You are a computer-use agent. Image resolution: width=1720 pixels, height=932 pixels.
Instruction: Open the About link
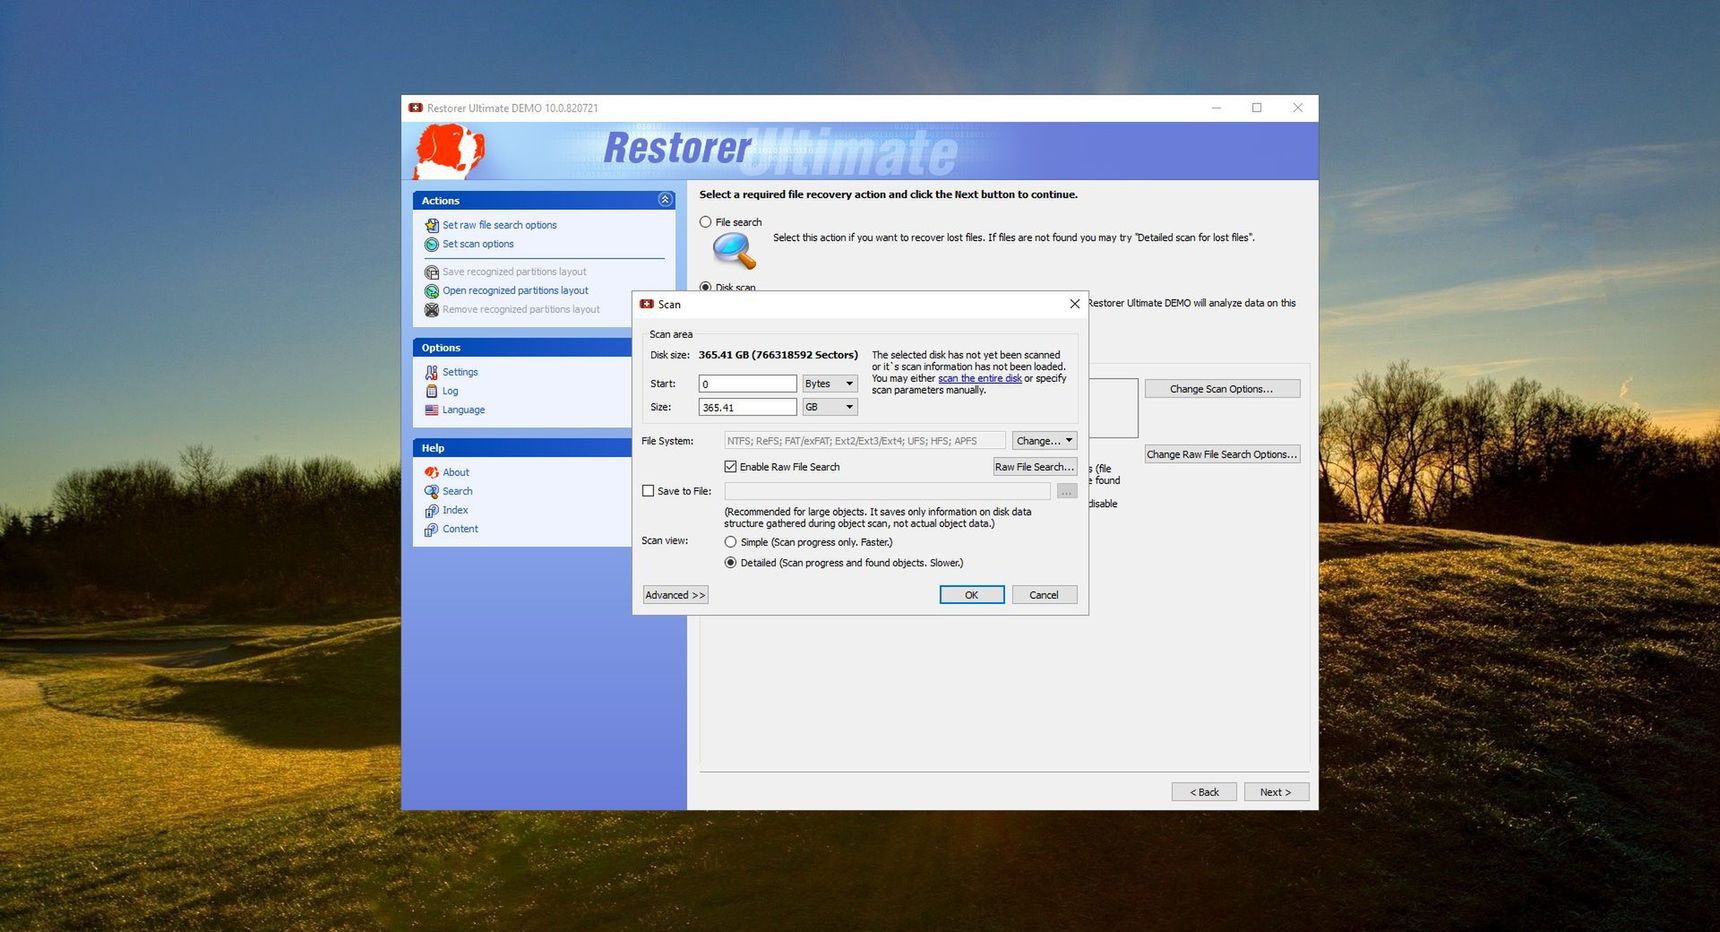456,472
